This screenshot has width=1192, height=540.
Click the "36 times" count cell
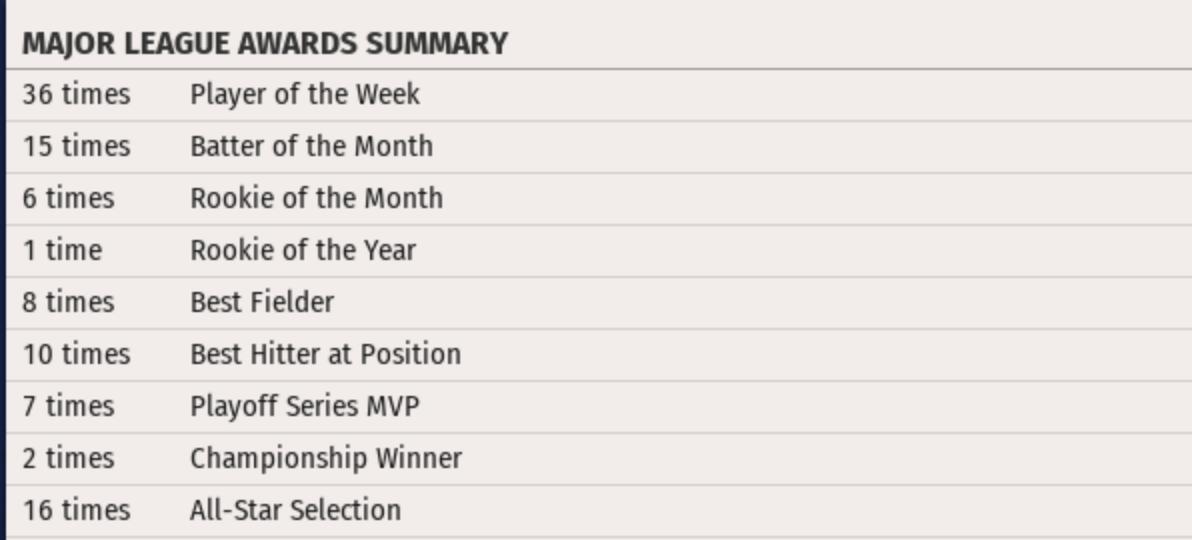[x=76, y=95]
